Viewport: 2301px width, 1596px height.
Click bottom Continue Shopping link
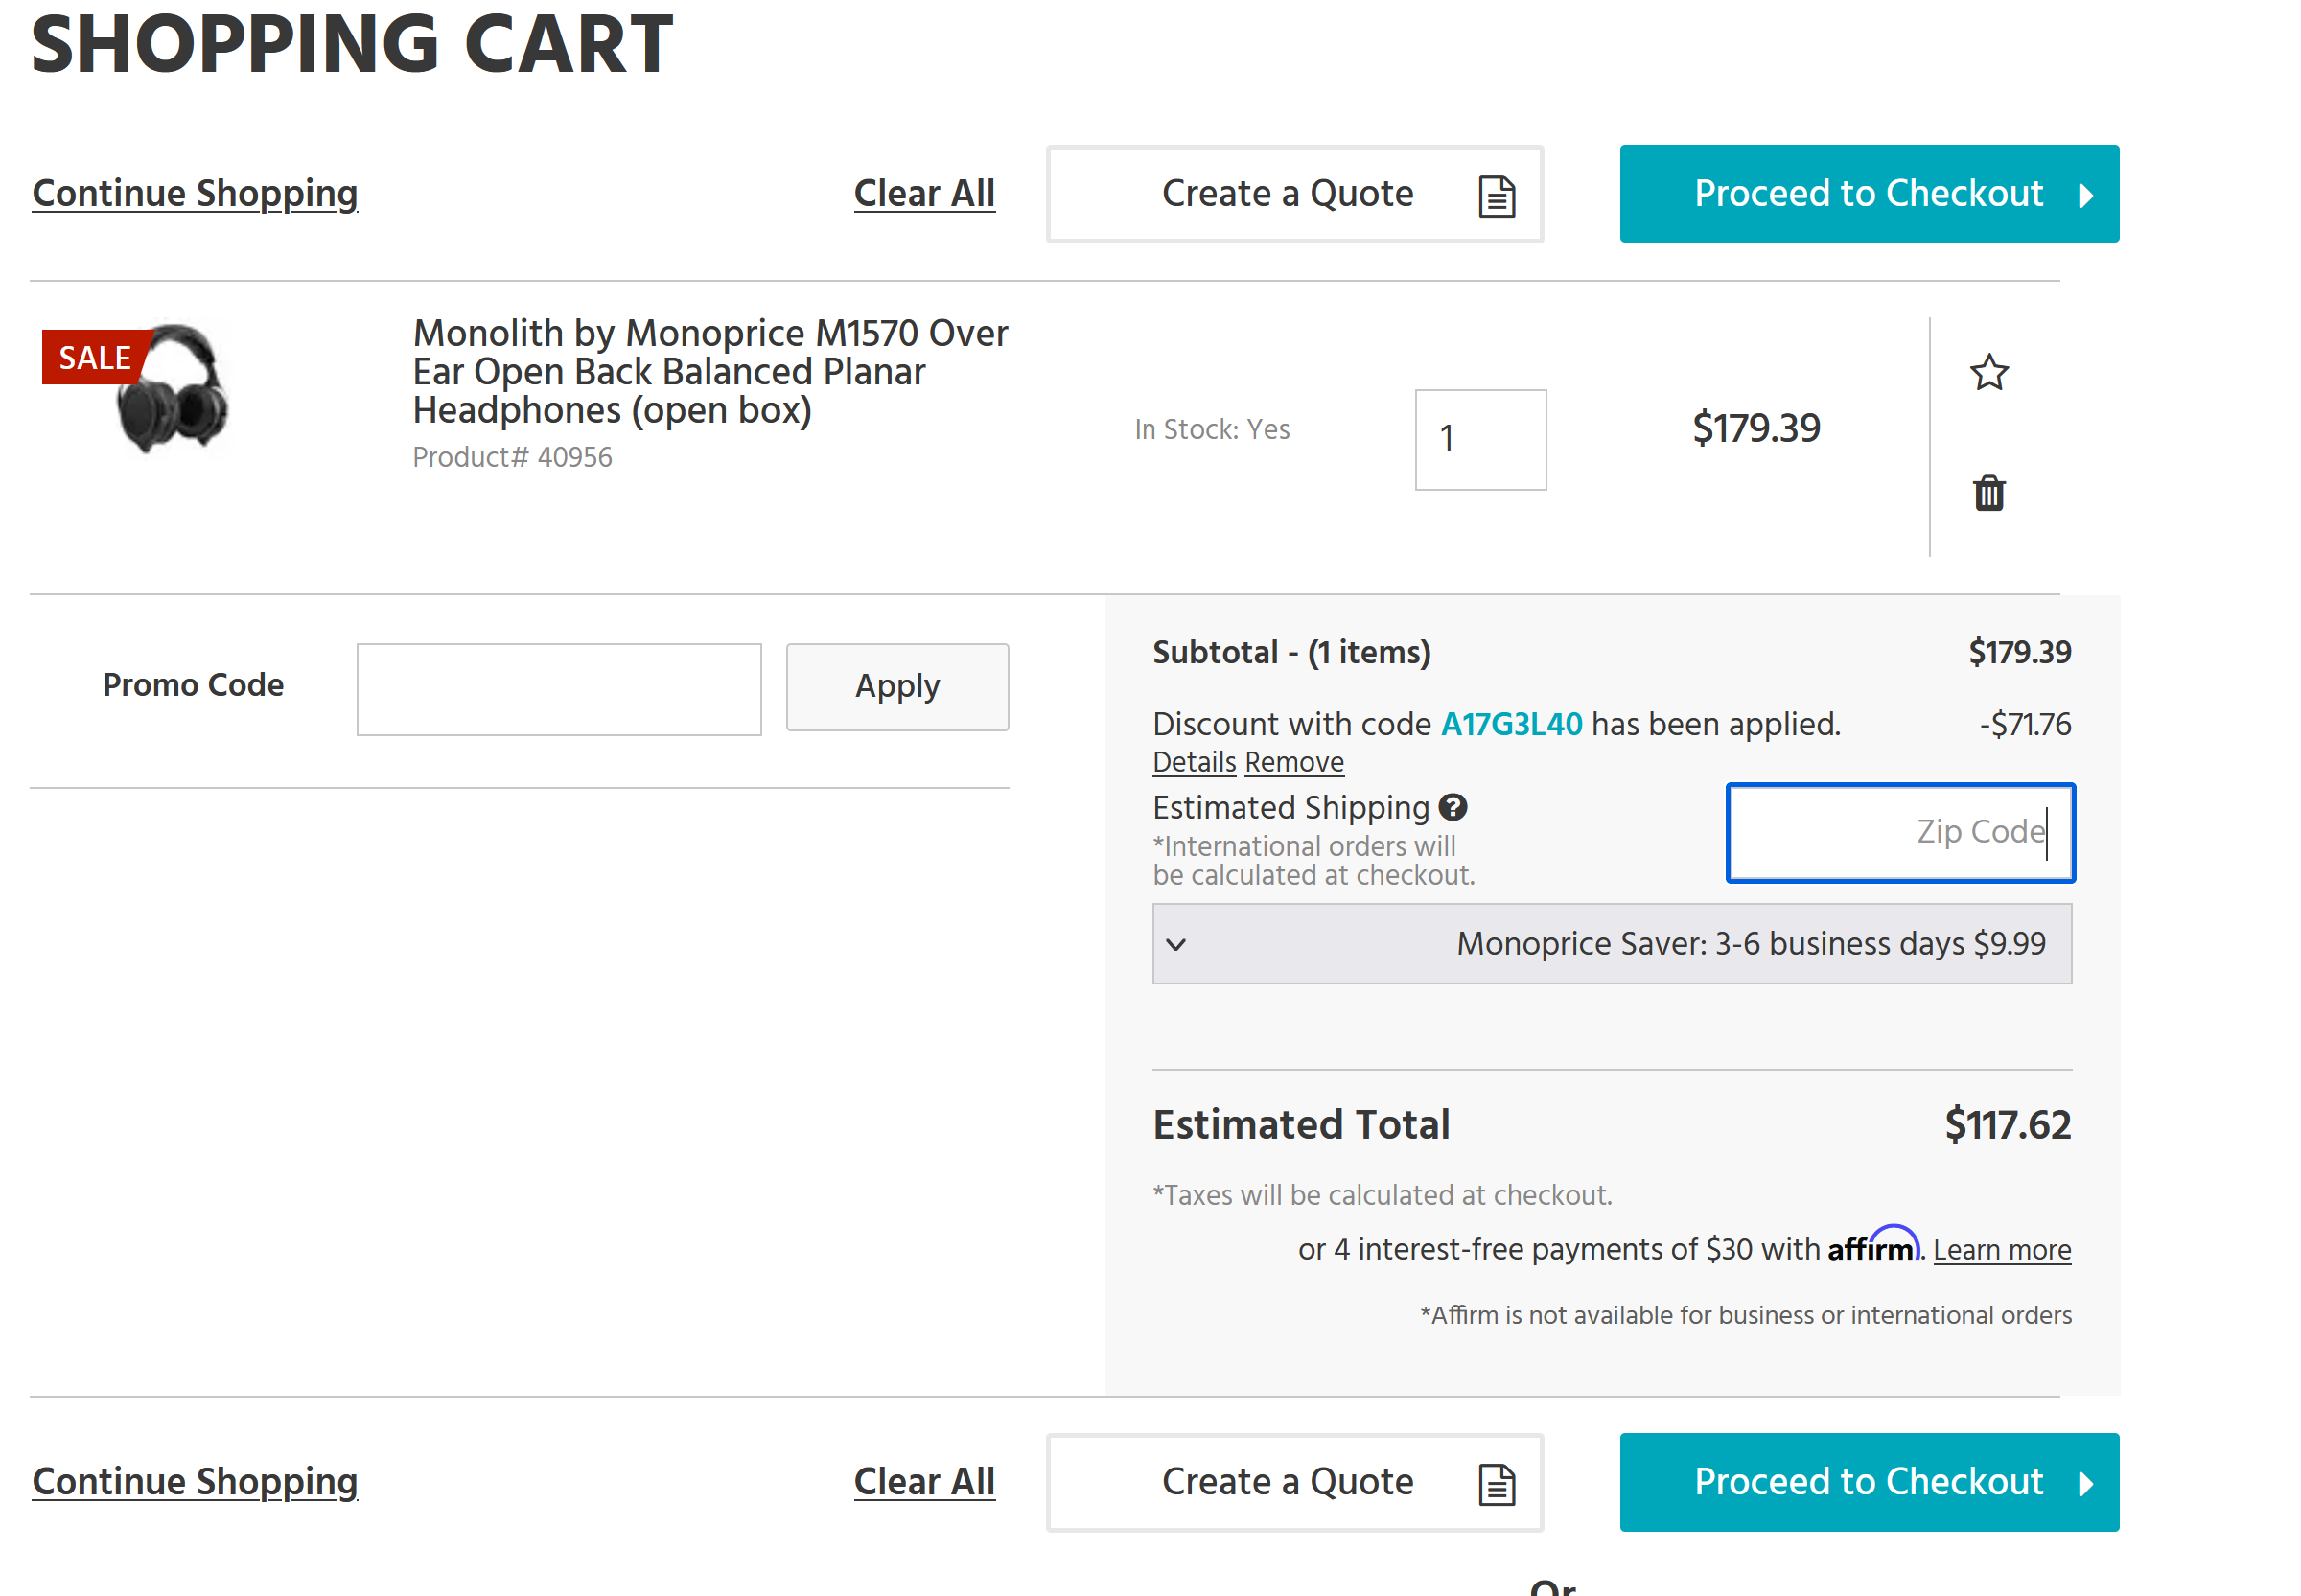click(195, 1481)
